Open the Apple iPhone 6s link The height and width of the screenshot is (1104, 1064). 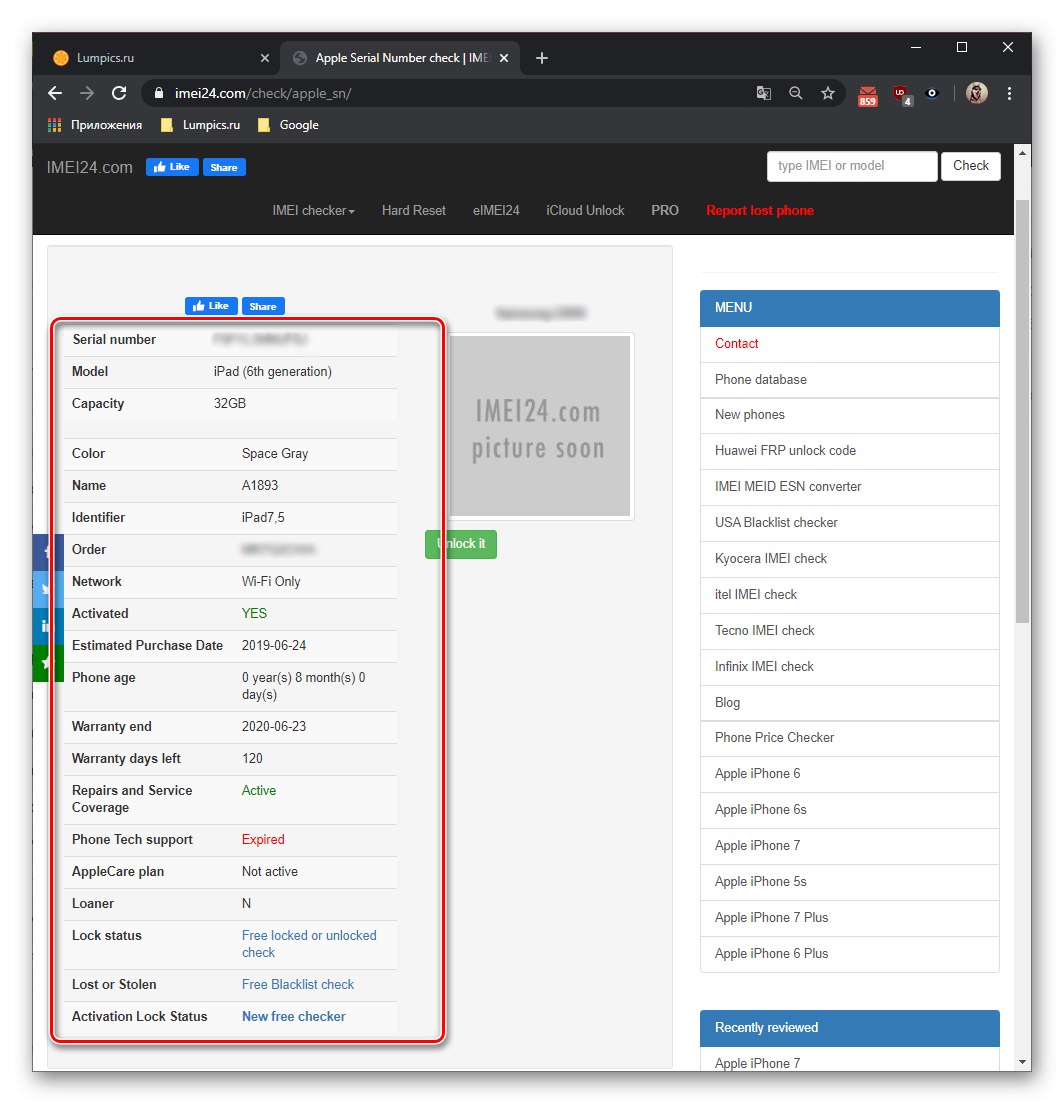(x=849, y=810)
